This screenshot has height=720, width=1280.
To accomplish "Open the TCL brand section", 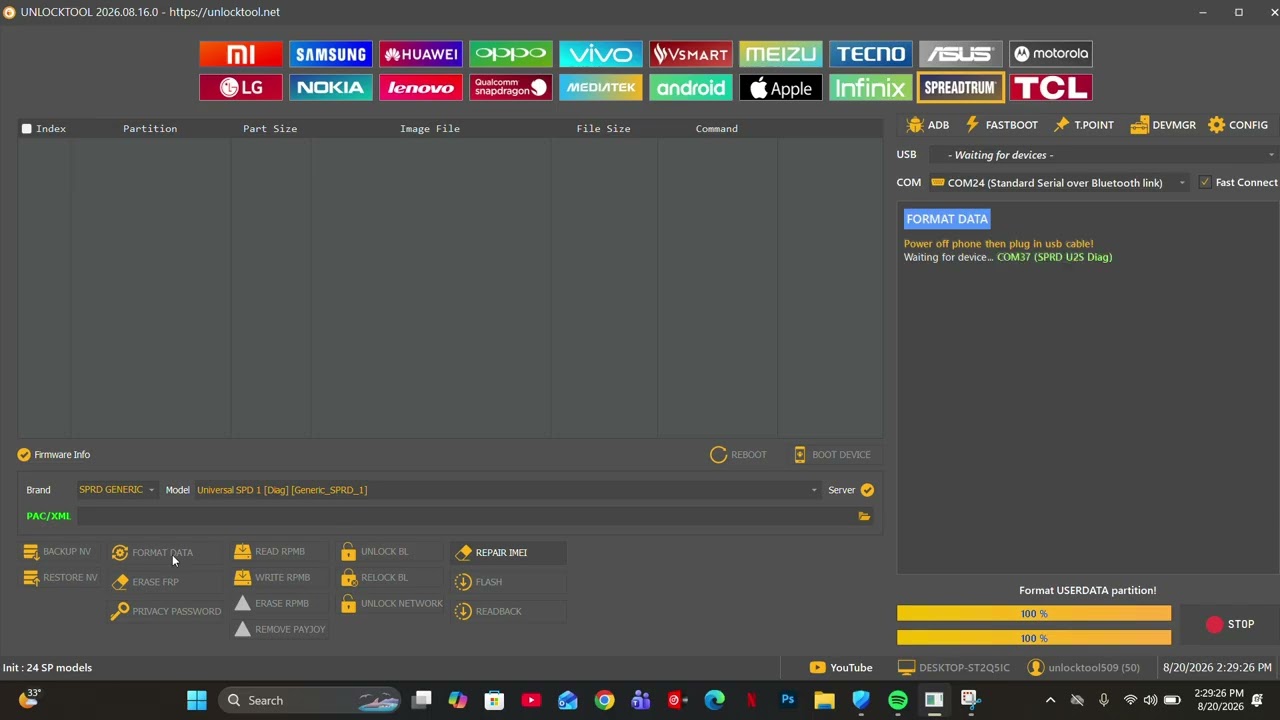I will 1051,88.
